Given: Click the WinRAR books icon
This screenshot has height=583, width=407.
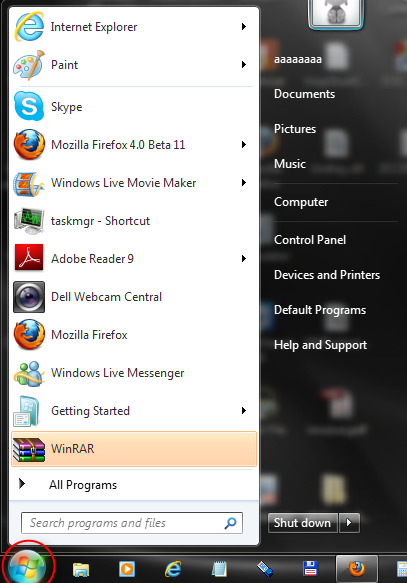Looking at the screenshot, I should click(x=29, y=449).
